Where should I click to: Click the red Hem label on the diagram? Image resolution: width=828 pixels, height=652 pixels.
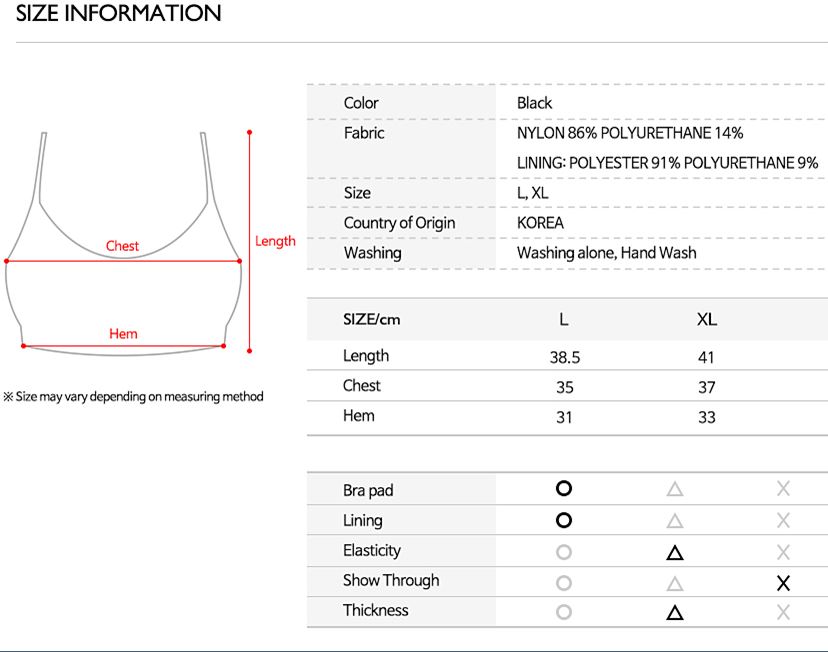[123, 333]
